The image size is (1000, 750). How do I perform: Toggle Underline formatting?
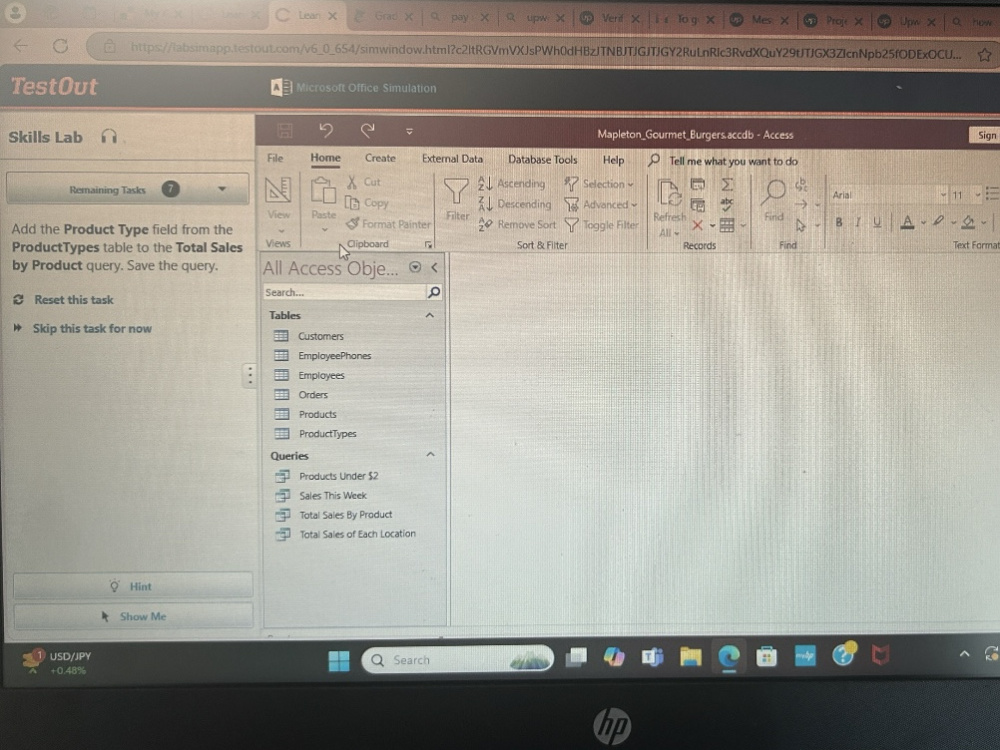[x=878, y=223]
